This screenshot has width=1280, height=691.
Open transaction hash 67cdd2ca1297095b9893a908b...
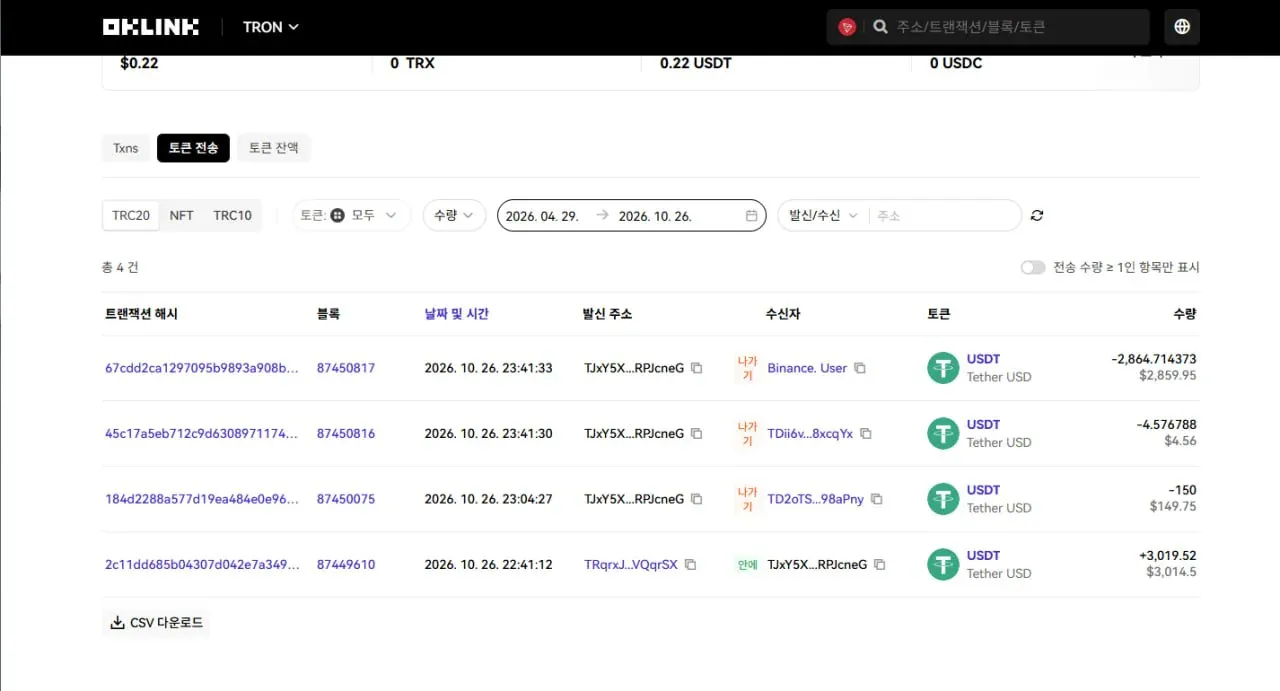coord(202,368)
